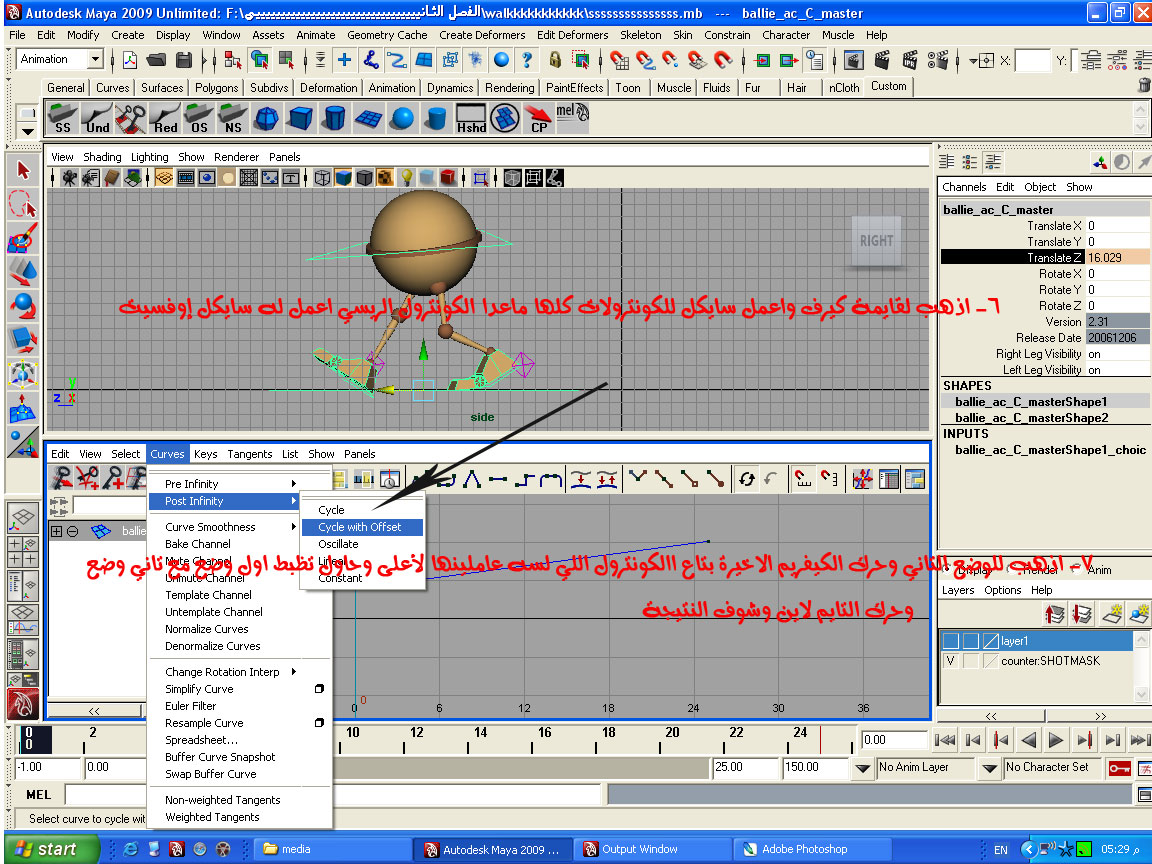
Task: Create a polygon cube from the shelf
Action: coord(300,118)
